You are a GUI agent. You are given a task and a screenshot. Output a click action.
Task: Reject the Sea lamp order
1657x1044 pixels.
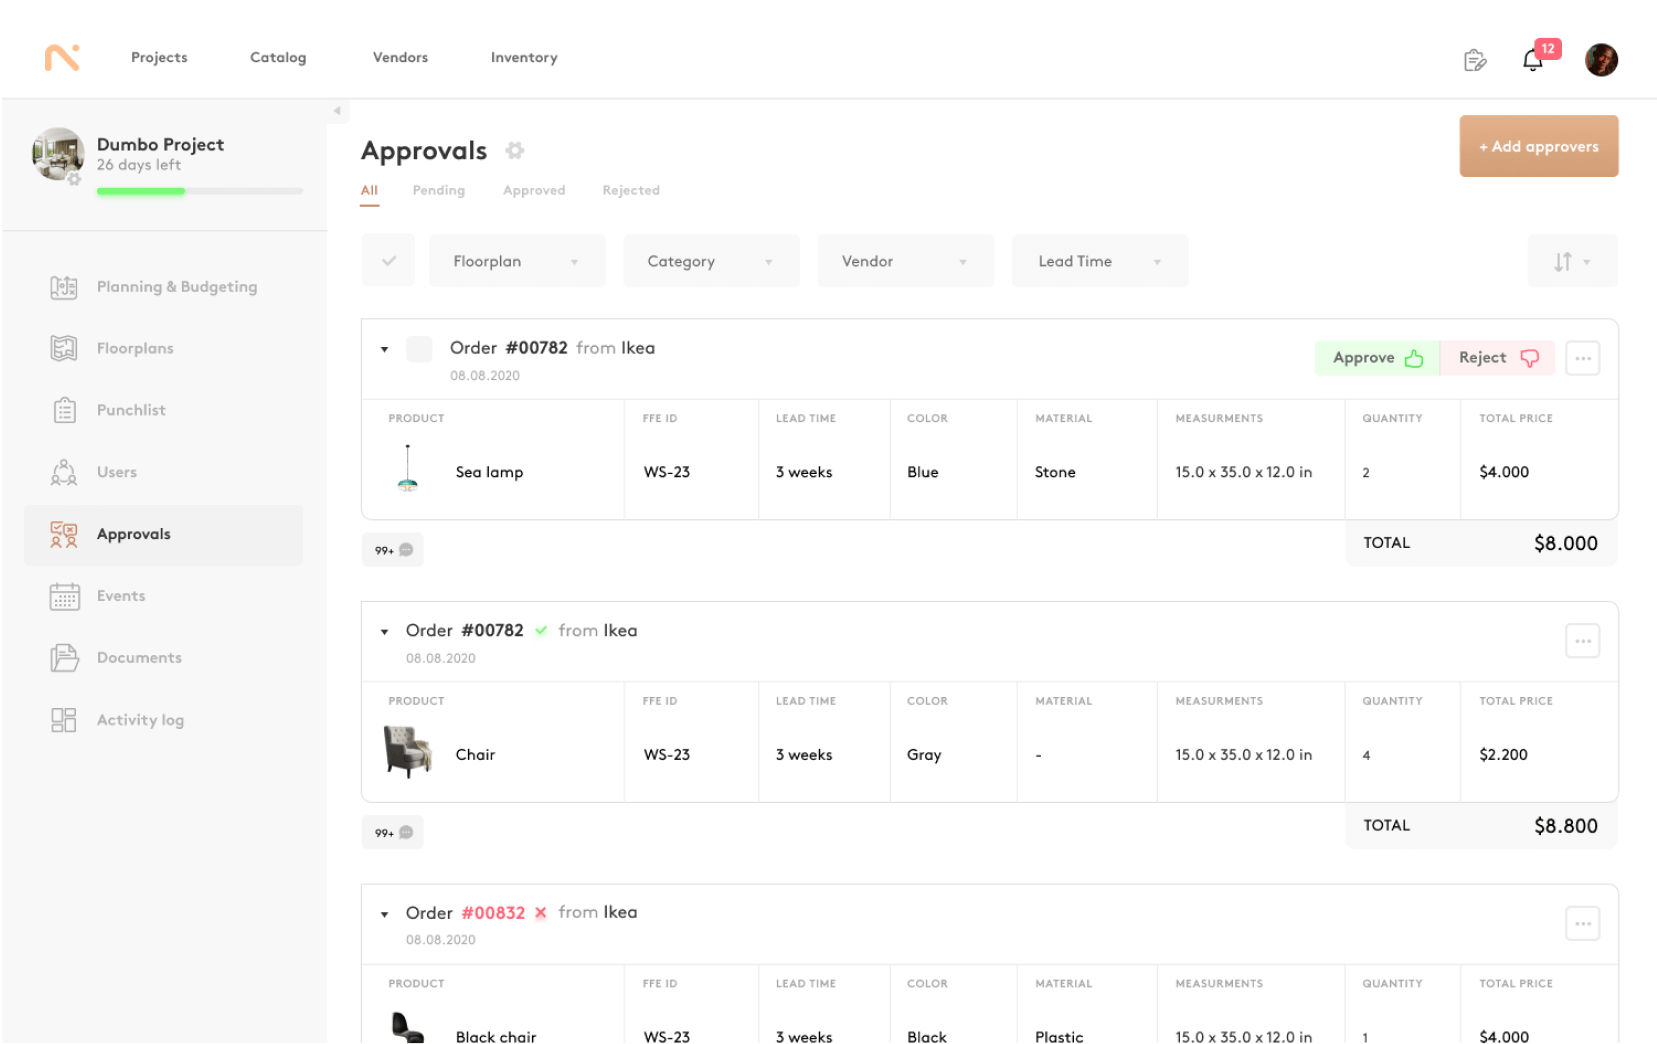[1497, 358]
